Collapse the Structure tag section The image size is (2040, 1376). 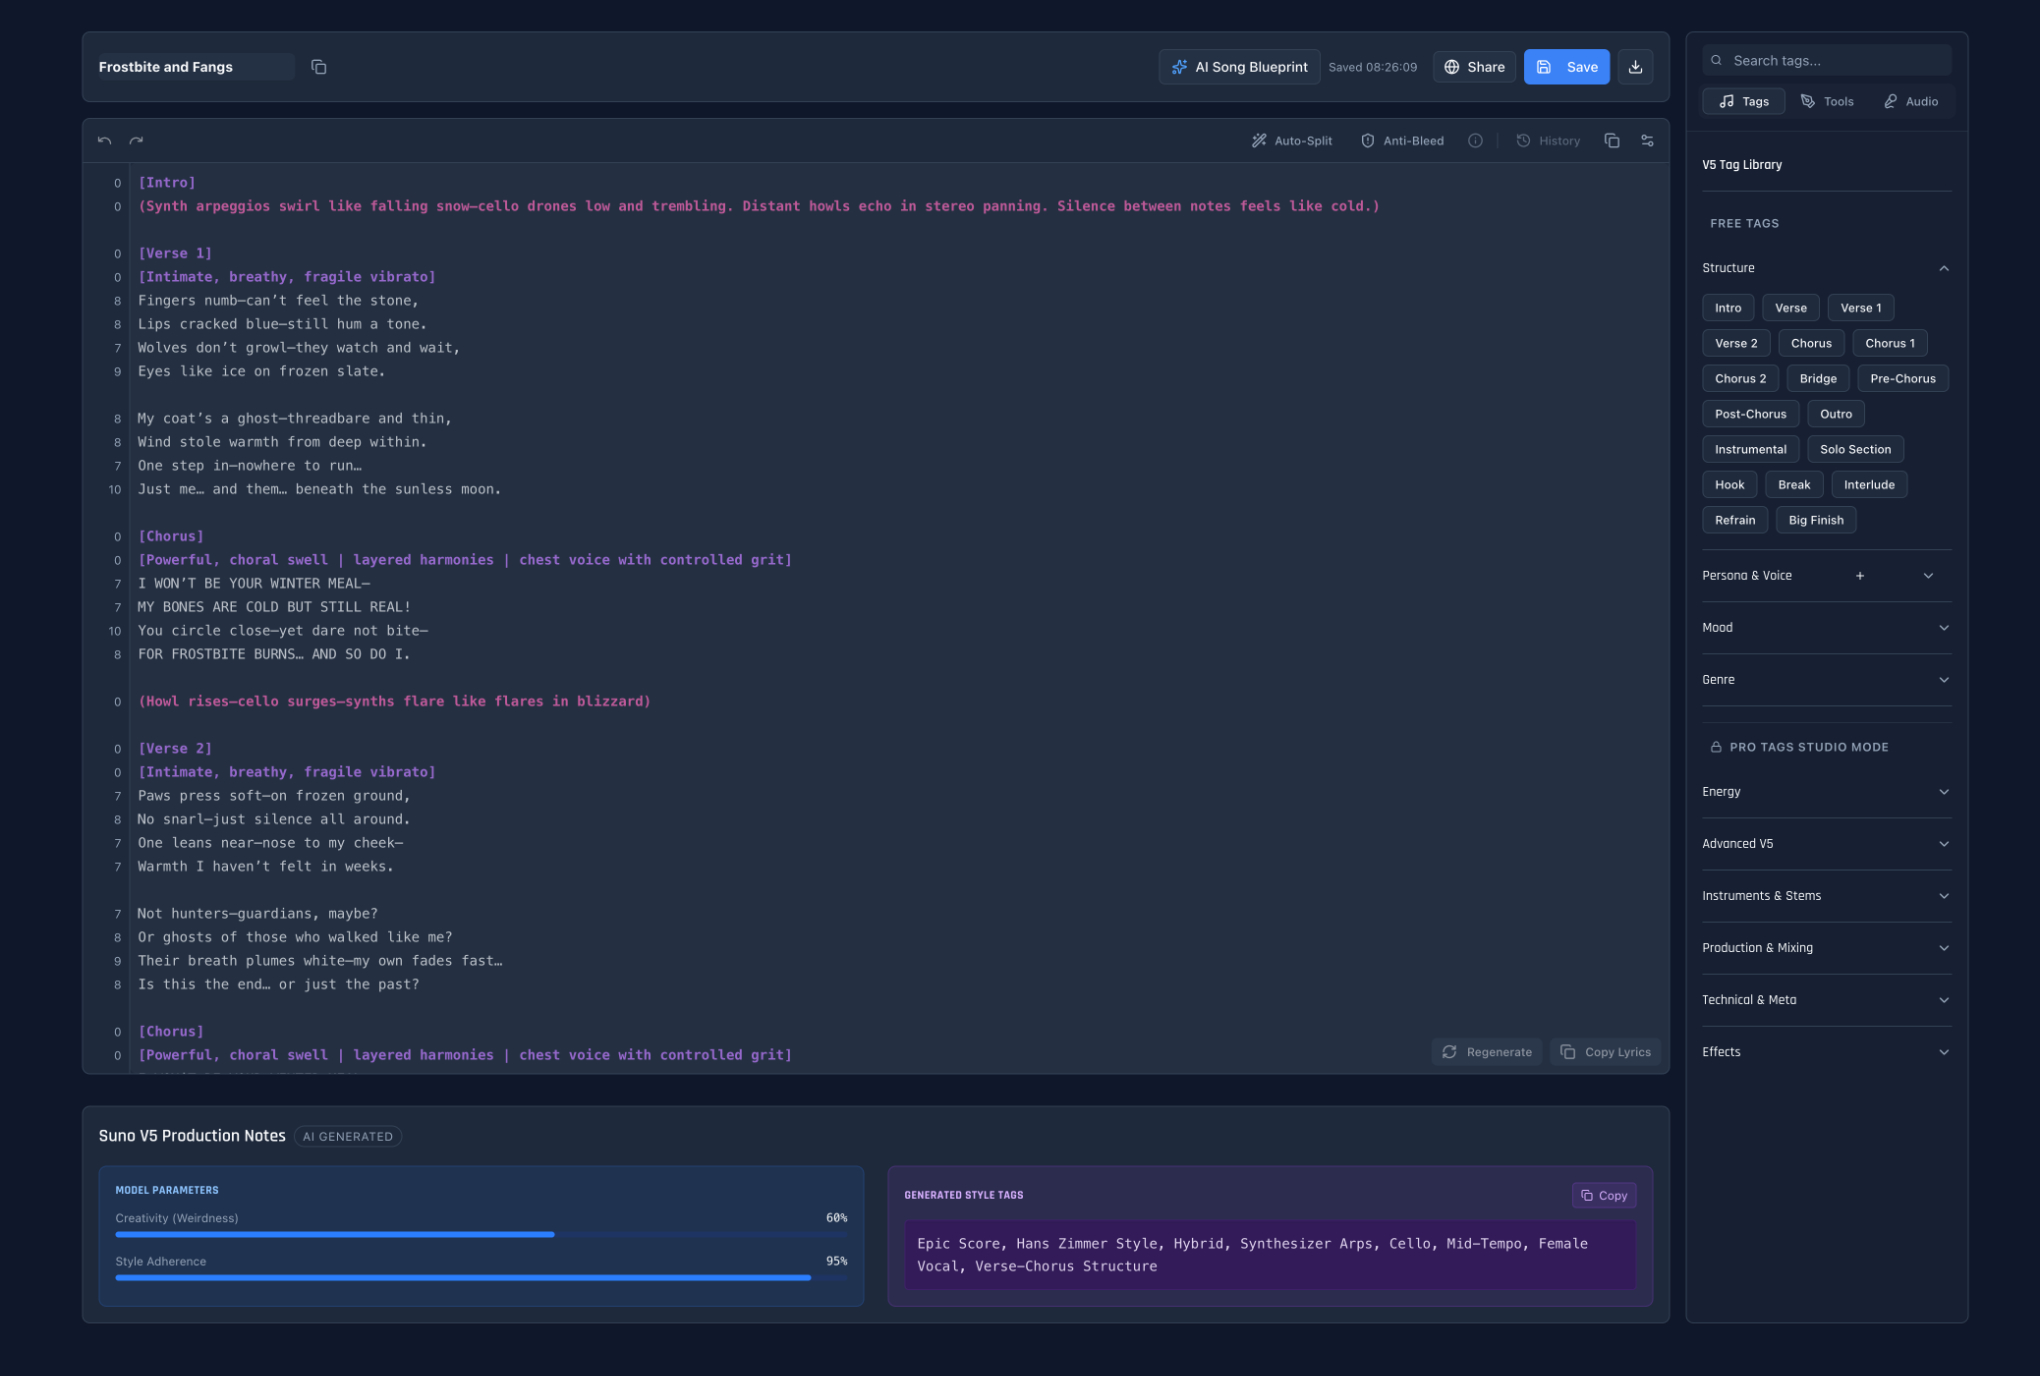tap(1944, 268)
